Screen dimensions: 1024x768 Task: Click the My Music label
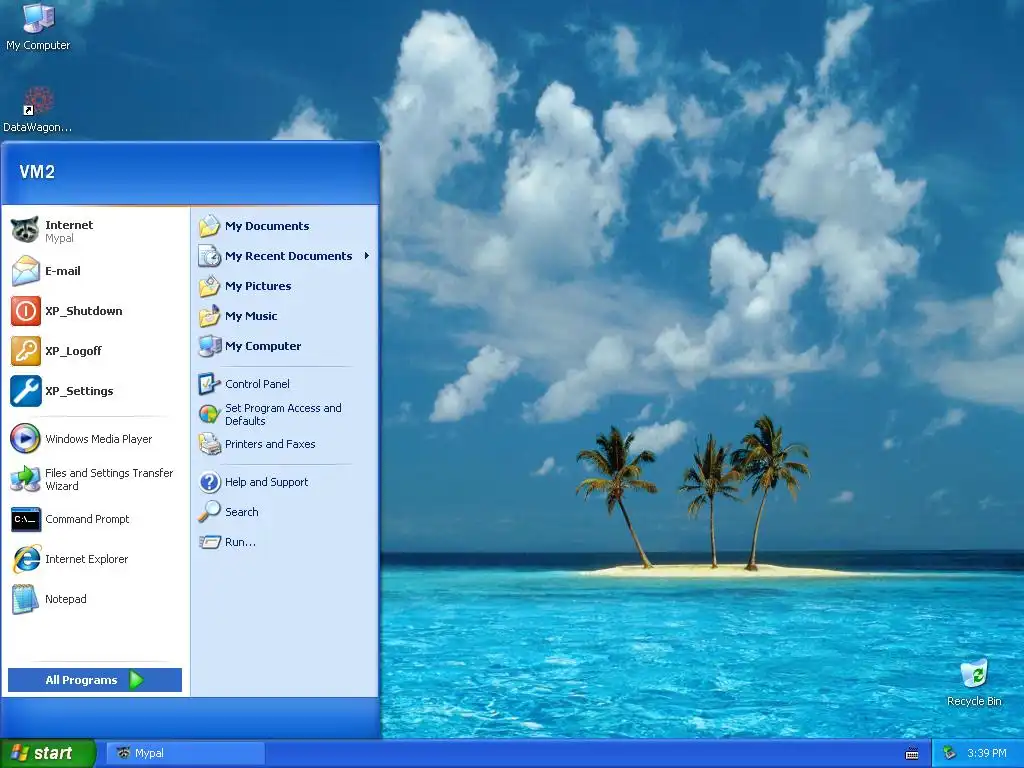tap(251, 316)
